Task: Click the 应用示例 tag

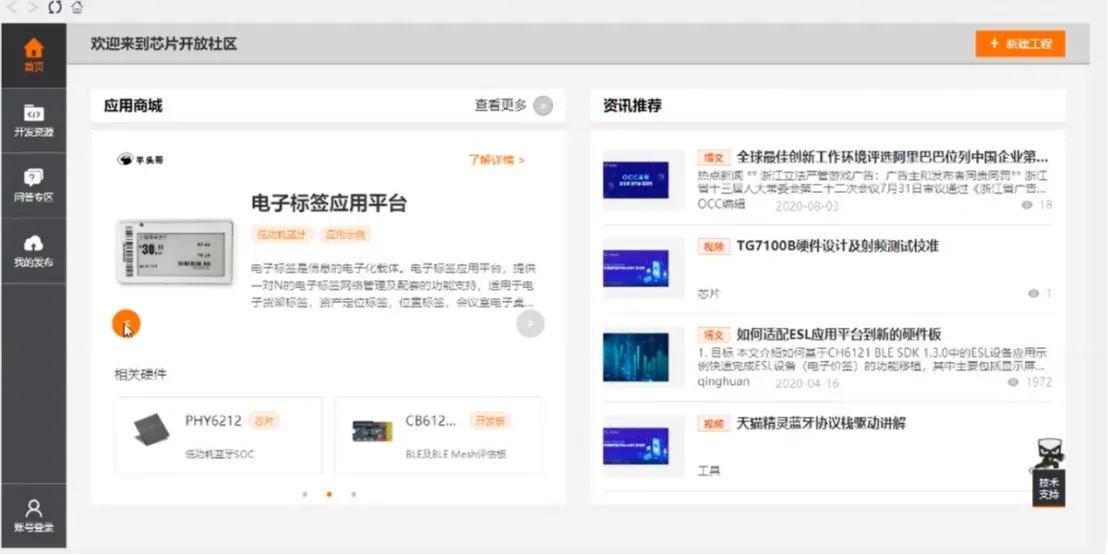Action: (x=345, y=235)
